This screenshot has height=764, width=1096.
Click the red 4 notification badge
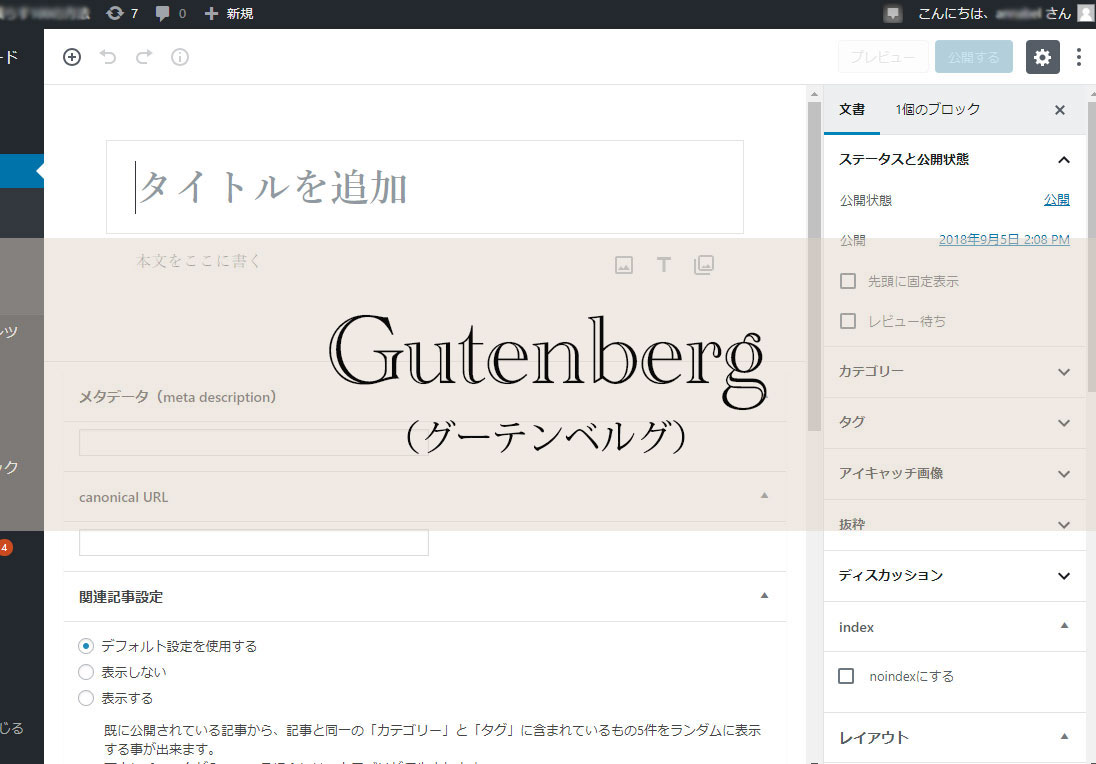click(5, 547)
